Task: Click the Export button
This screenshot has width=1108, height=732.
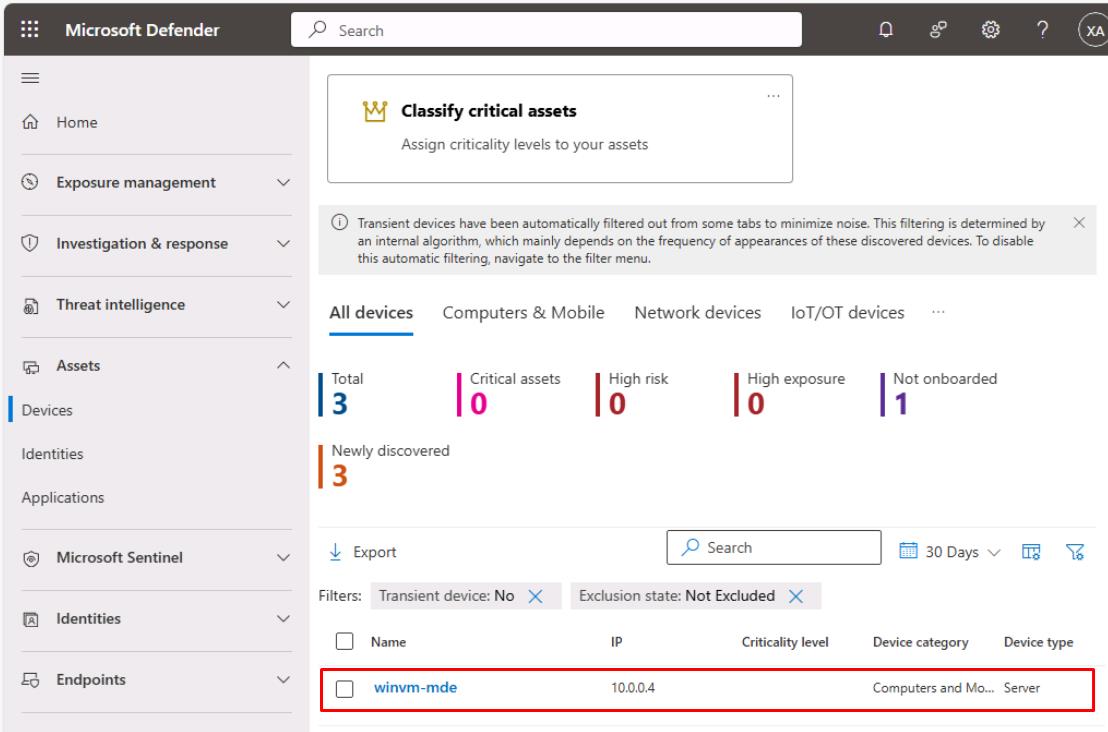Action: (x=363, y=552)
